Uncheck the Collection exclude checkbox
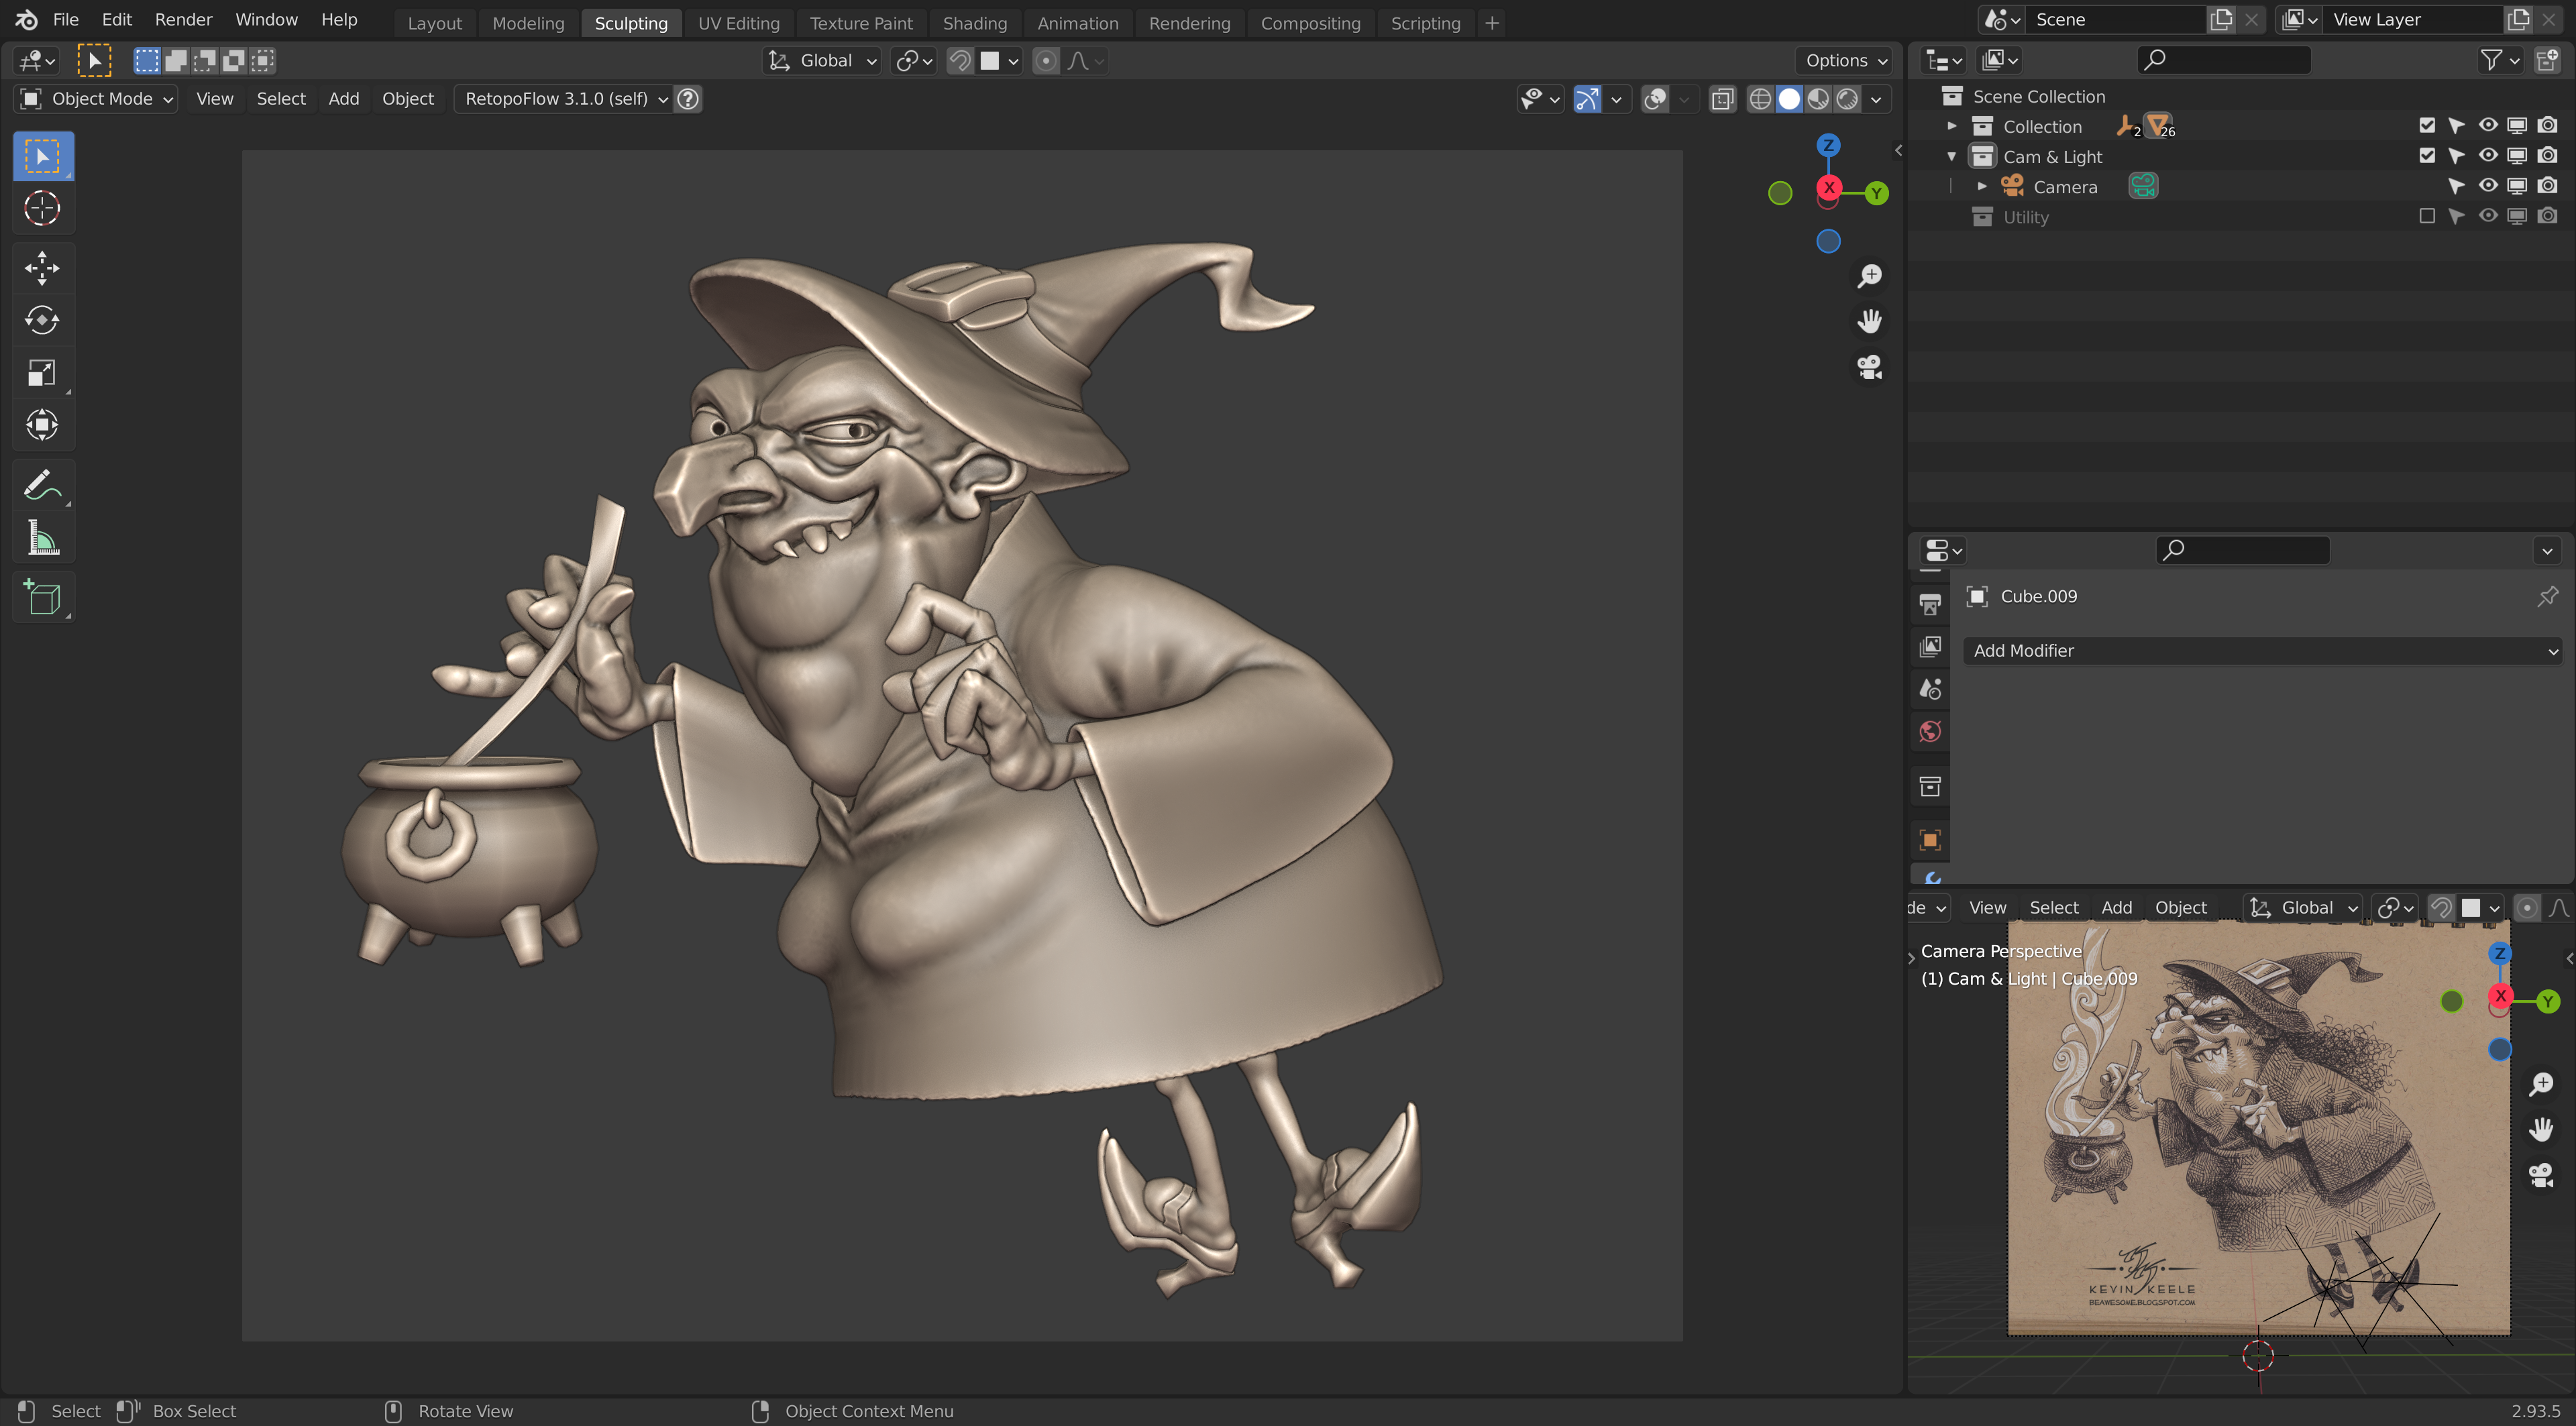Image resolution: width=2576 pixels, height=1426 pixels. (x=2427, y=126)
